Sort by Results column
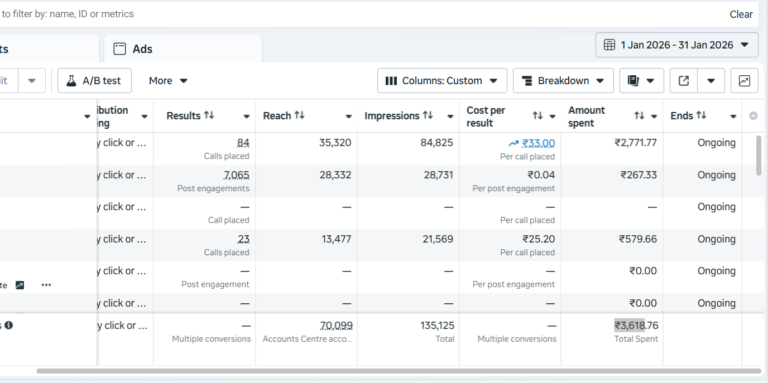 tap(209, 115)
